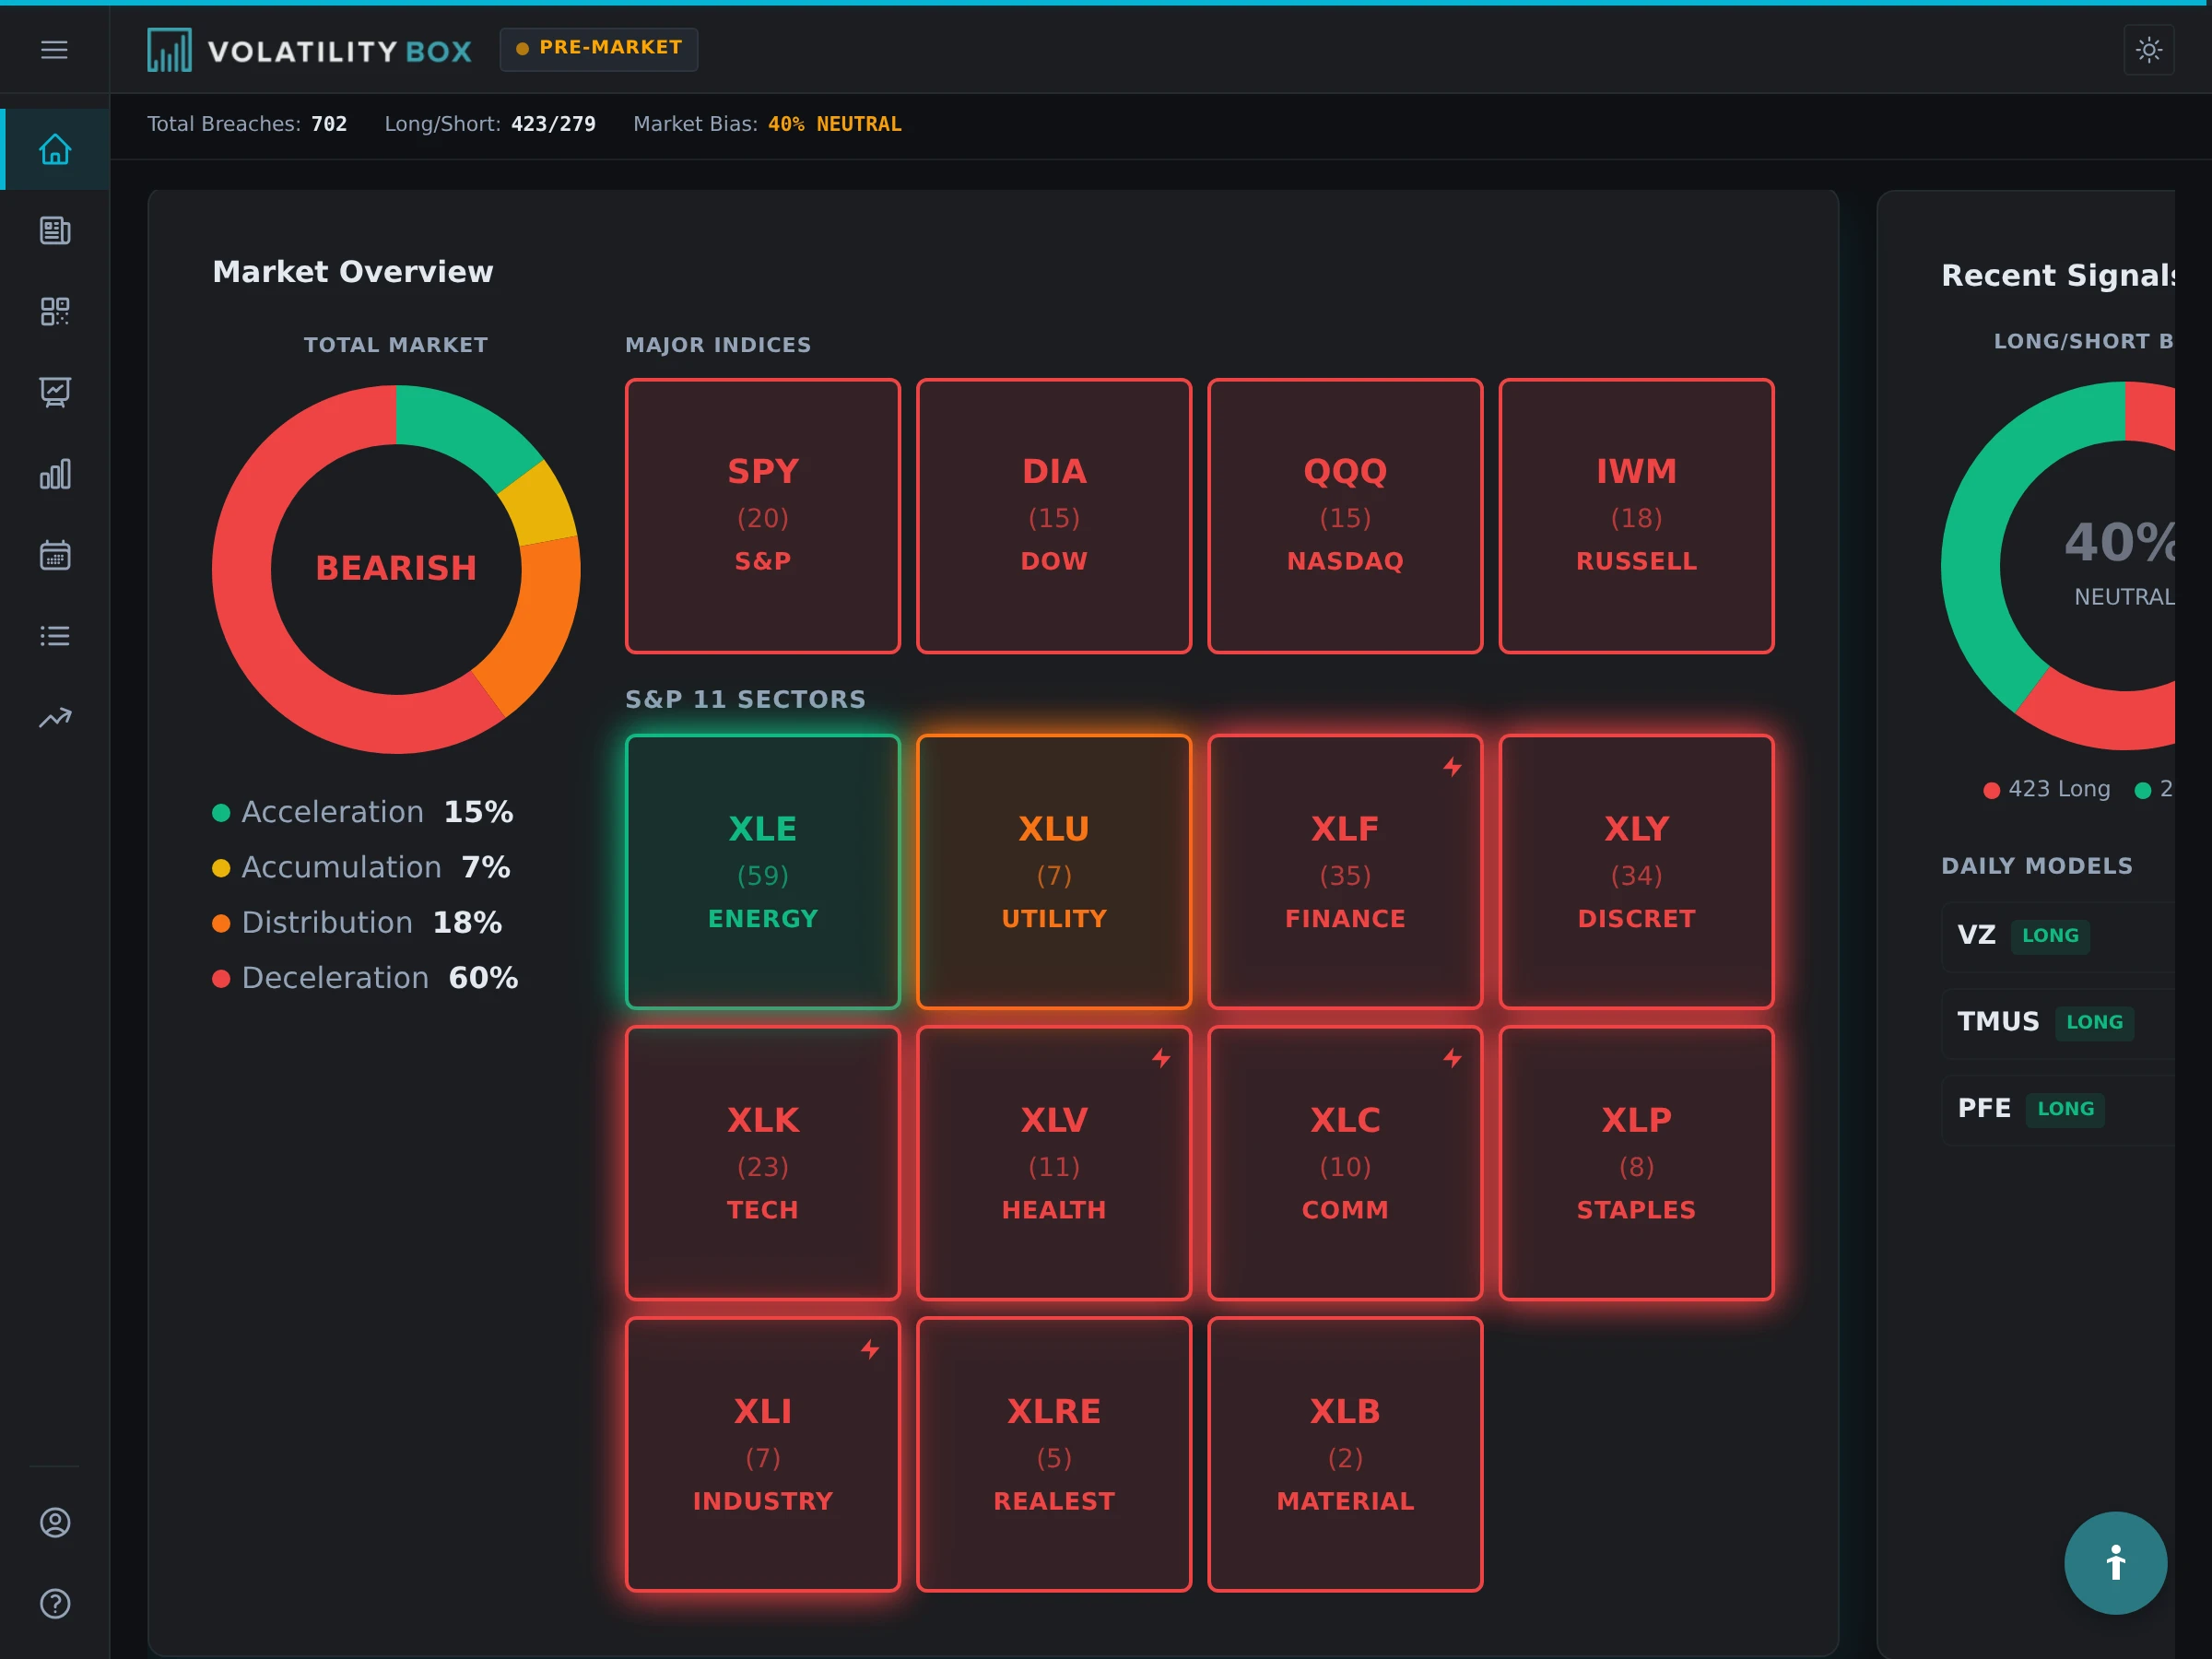The height and width of the screenshot is (1659, 2212).
Task: Open the news page sidebar icon
Action: tap(55, 231)
